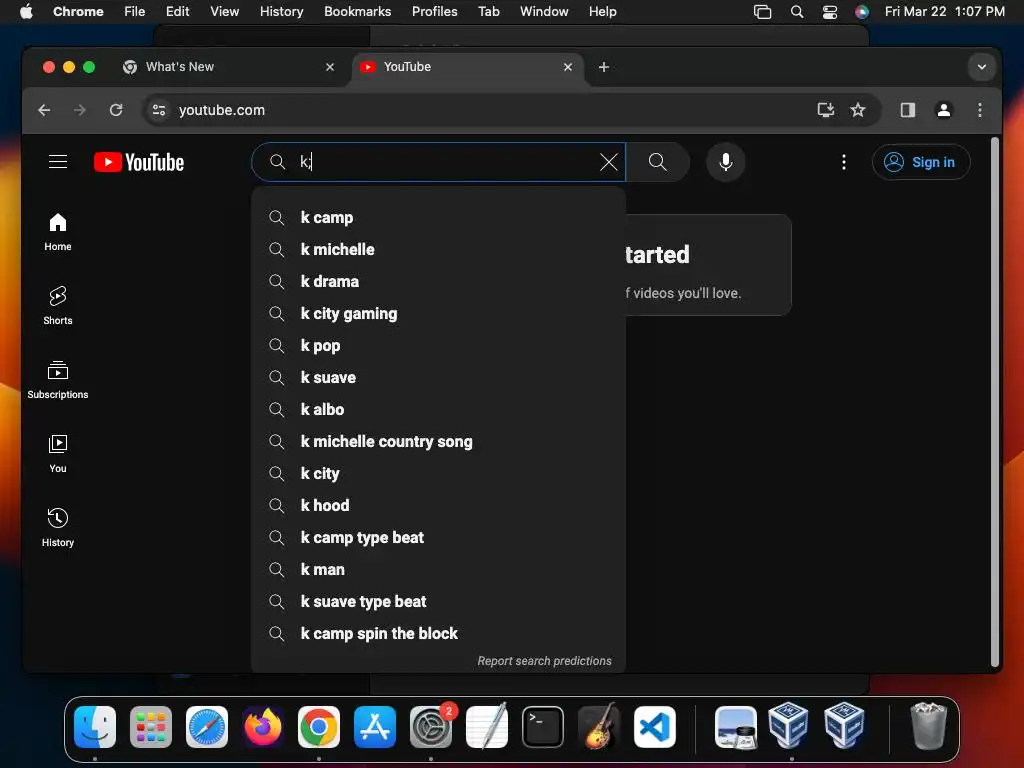The image size is (1024, 768).
Task: Open Launchpad from the dock
Action: (x=151, y=727)
